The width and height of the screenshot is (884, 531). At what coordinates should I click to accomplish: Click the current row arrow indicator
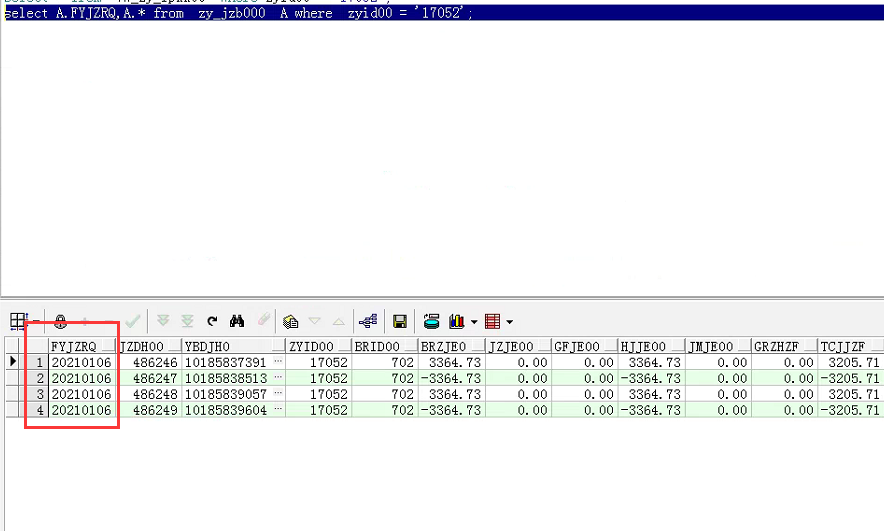13,362
